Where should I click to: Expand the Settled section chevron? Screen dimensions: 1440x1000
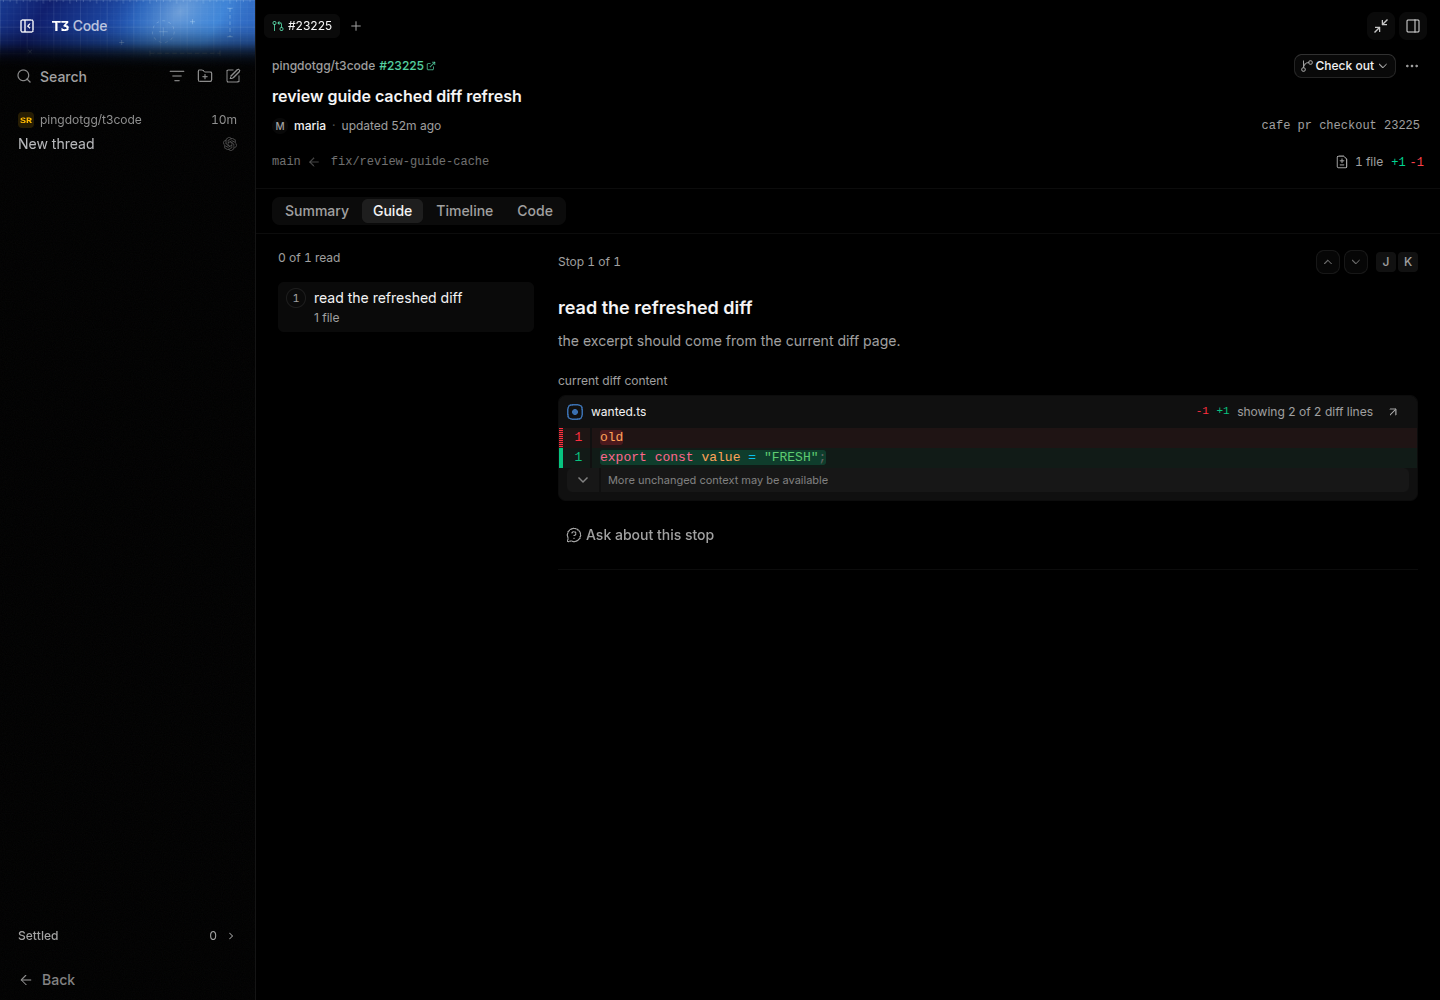click(231, 936)
